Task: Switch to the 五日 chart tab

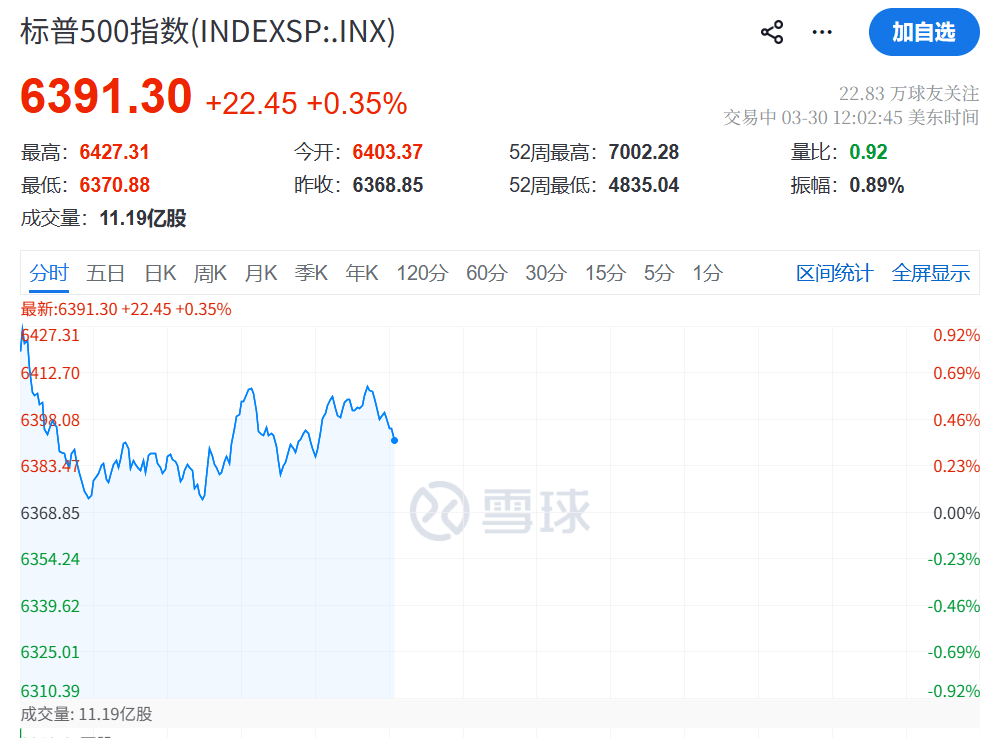Action: pos(106,273)
